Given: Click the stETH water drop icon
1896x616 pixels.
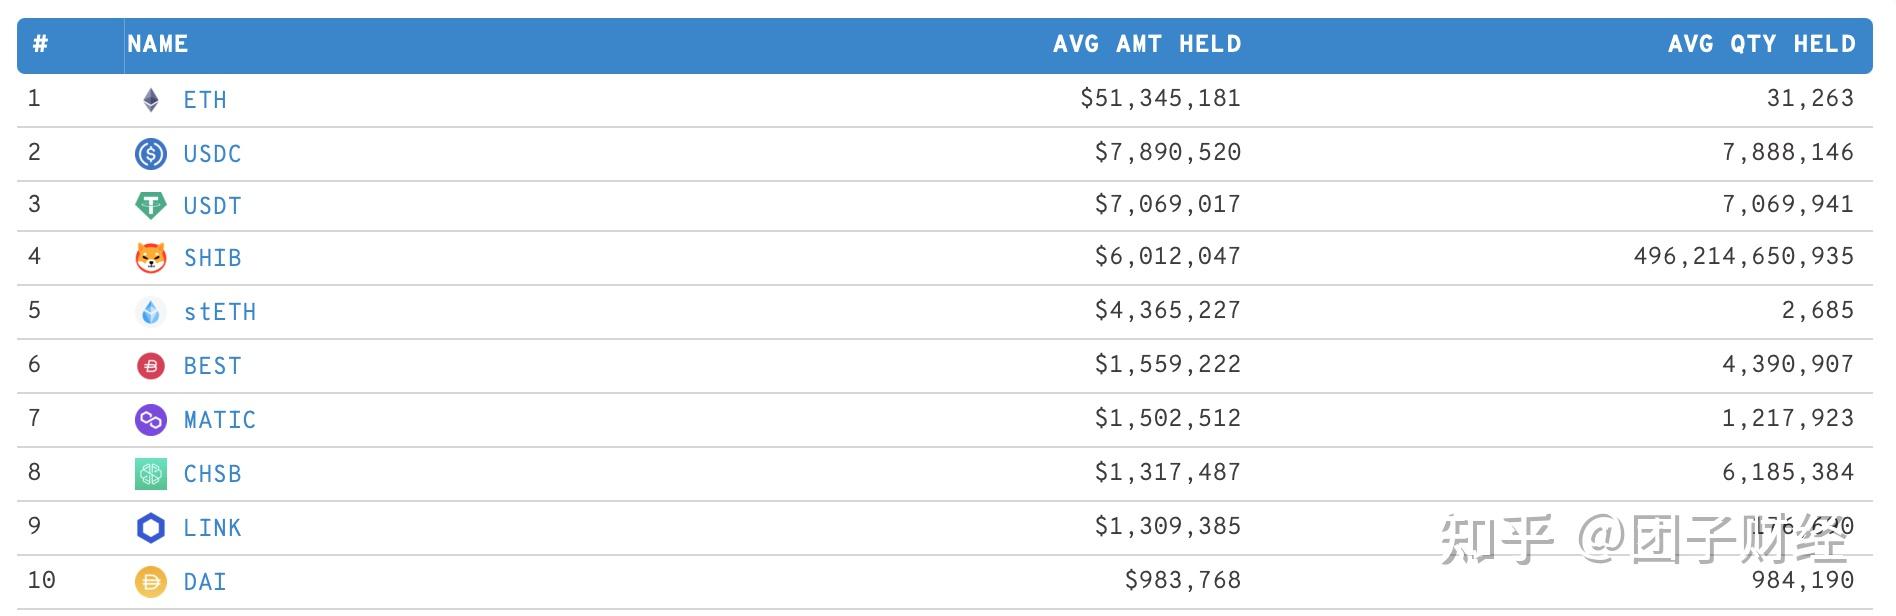Looking at the screenshot, I should point(151,312).
